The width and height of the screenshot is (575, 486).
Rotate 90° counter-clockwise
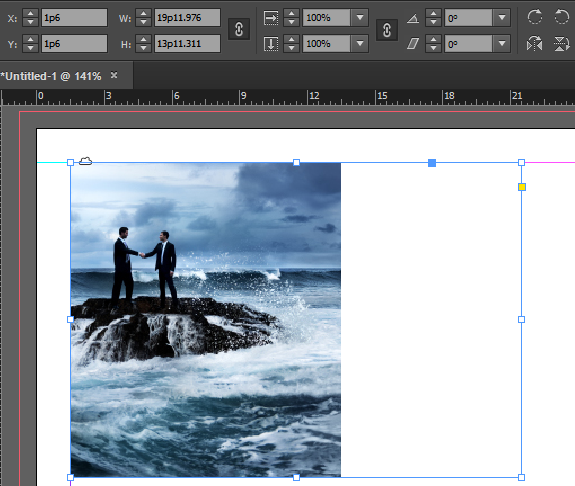(x=561, y=17)
